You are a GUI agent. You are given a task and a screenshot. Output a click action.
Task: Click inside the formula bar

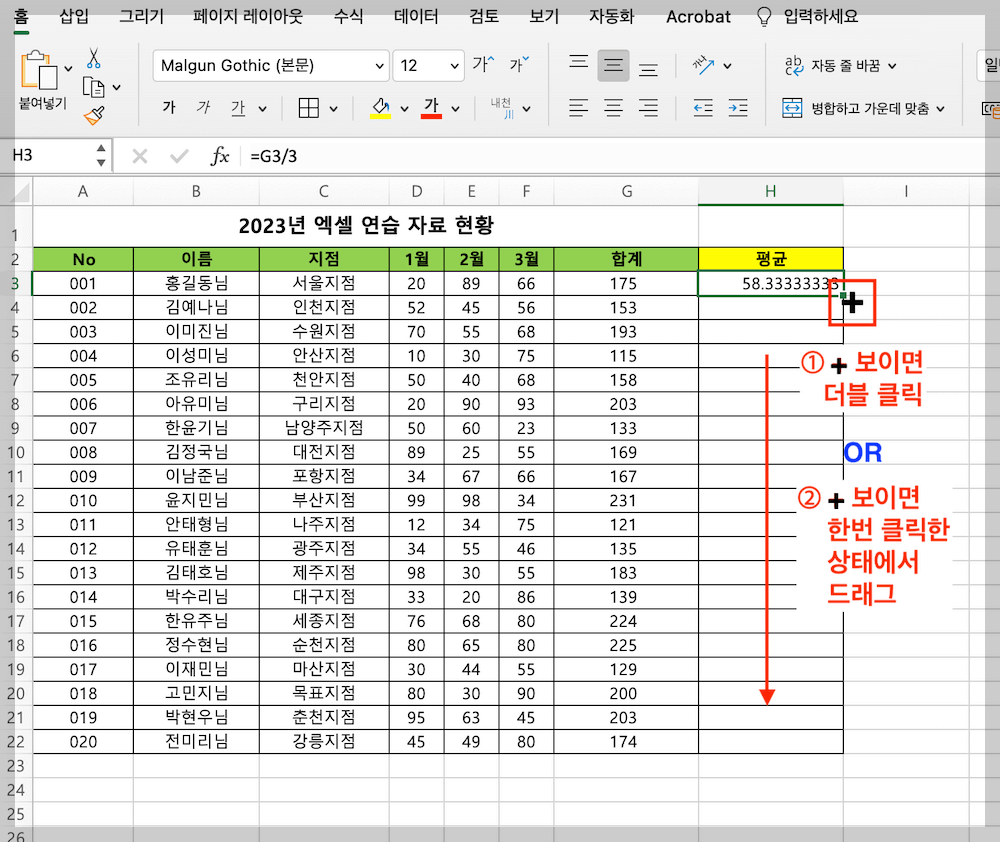pos(400,156)
